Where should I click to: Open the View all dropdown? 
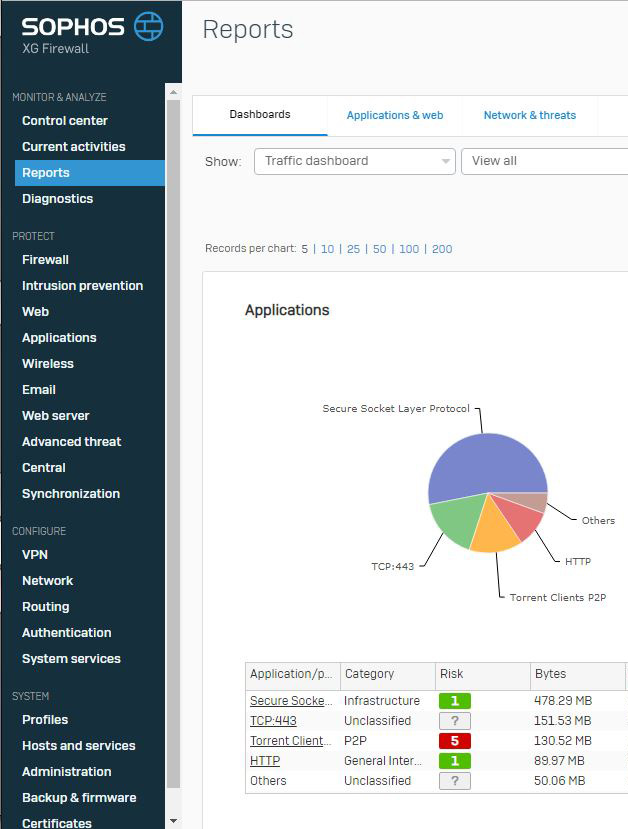click(x=544, y=161)
